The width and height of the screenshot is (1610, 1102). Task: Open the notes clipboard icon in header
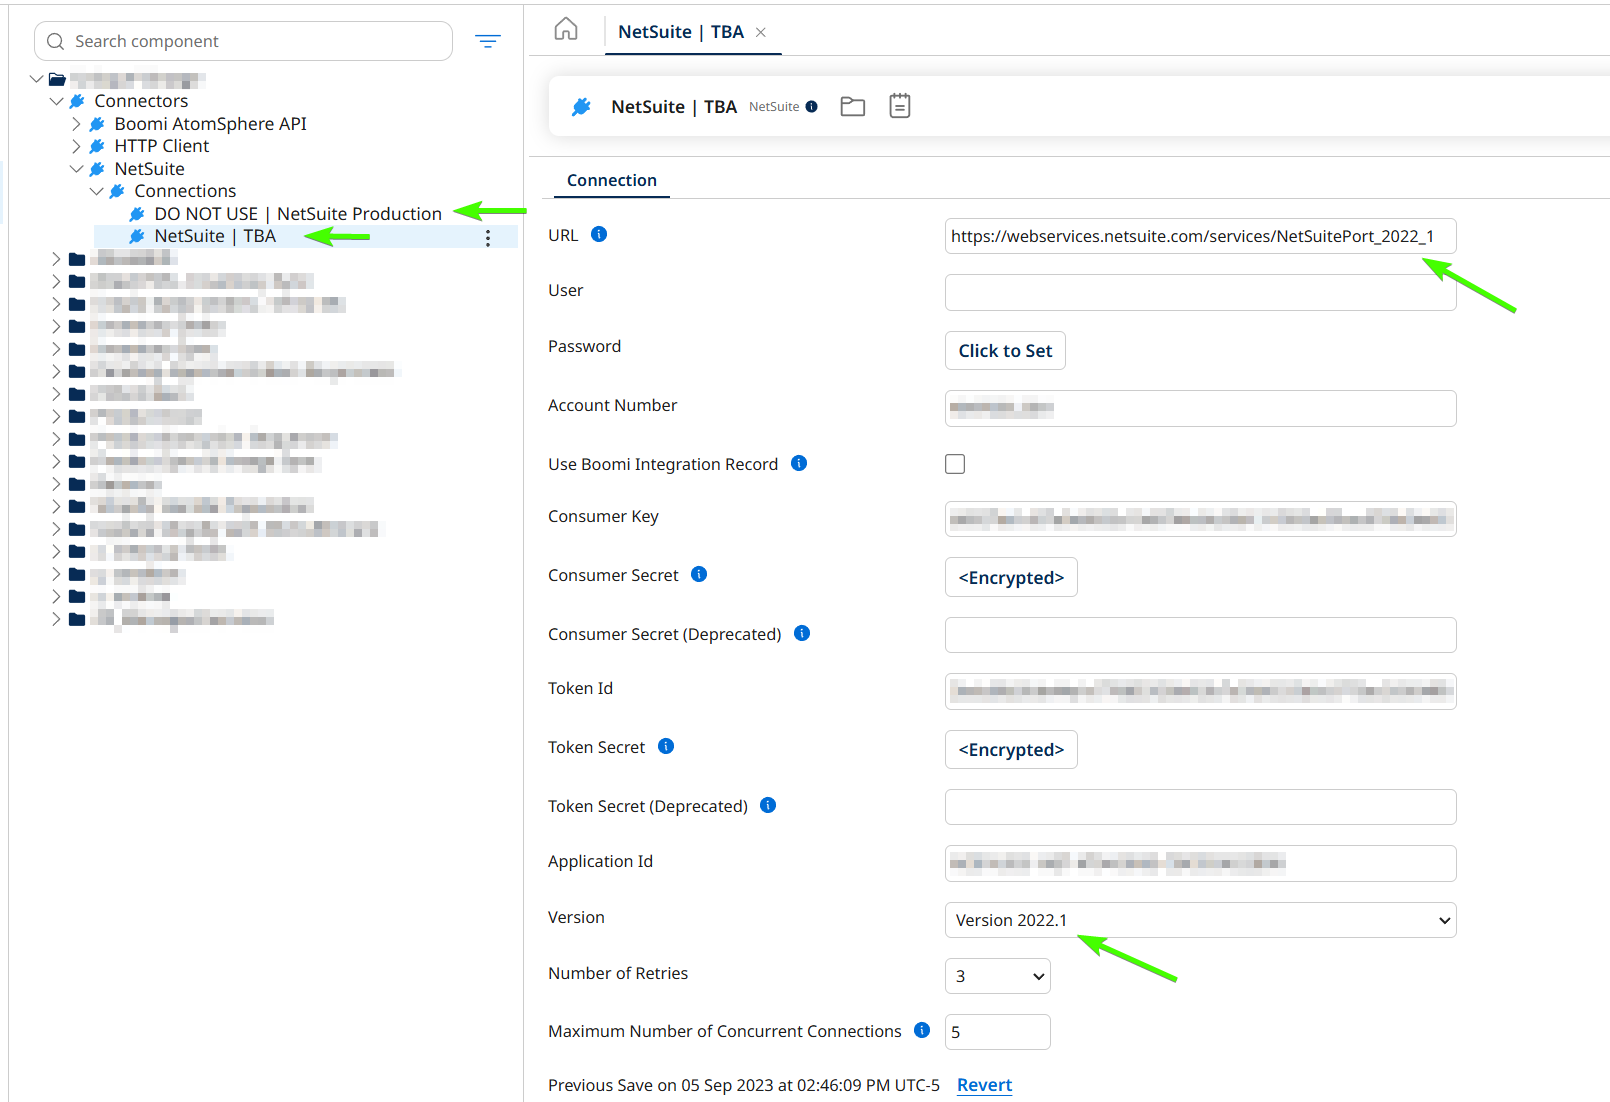click(899, 106)
